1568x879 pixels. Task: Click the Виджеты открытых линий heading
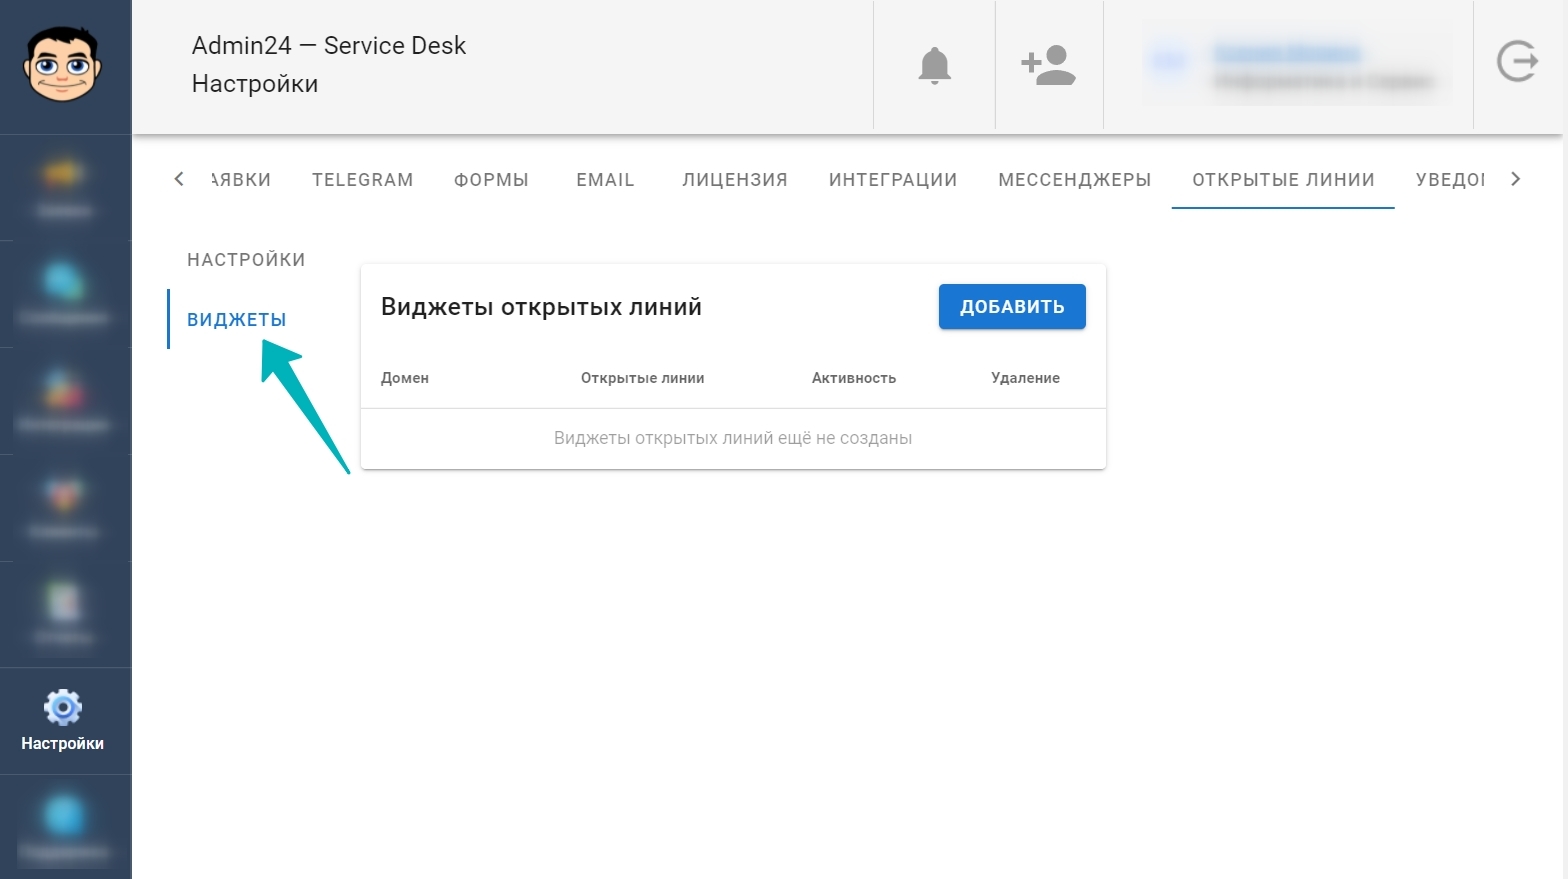[x=541, y=307]
